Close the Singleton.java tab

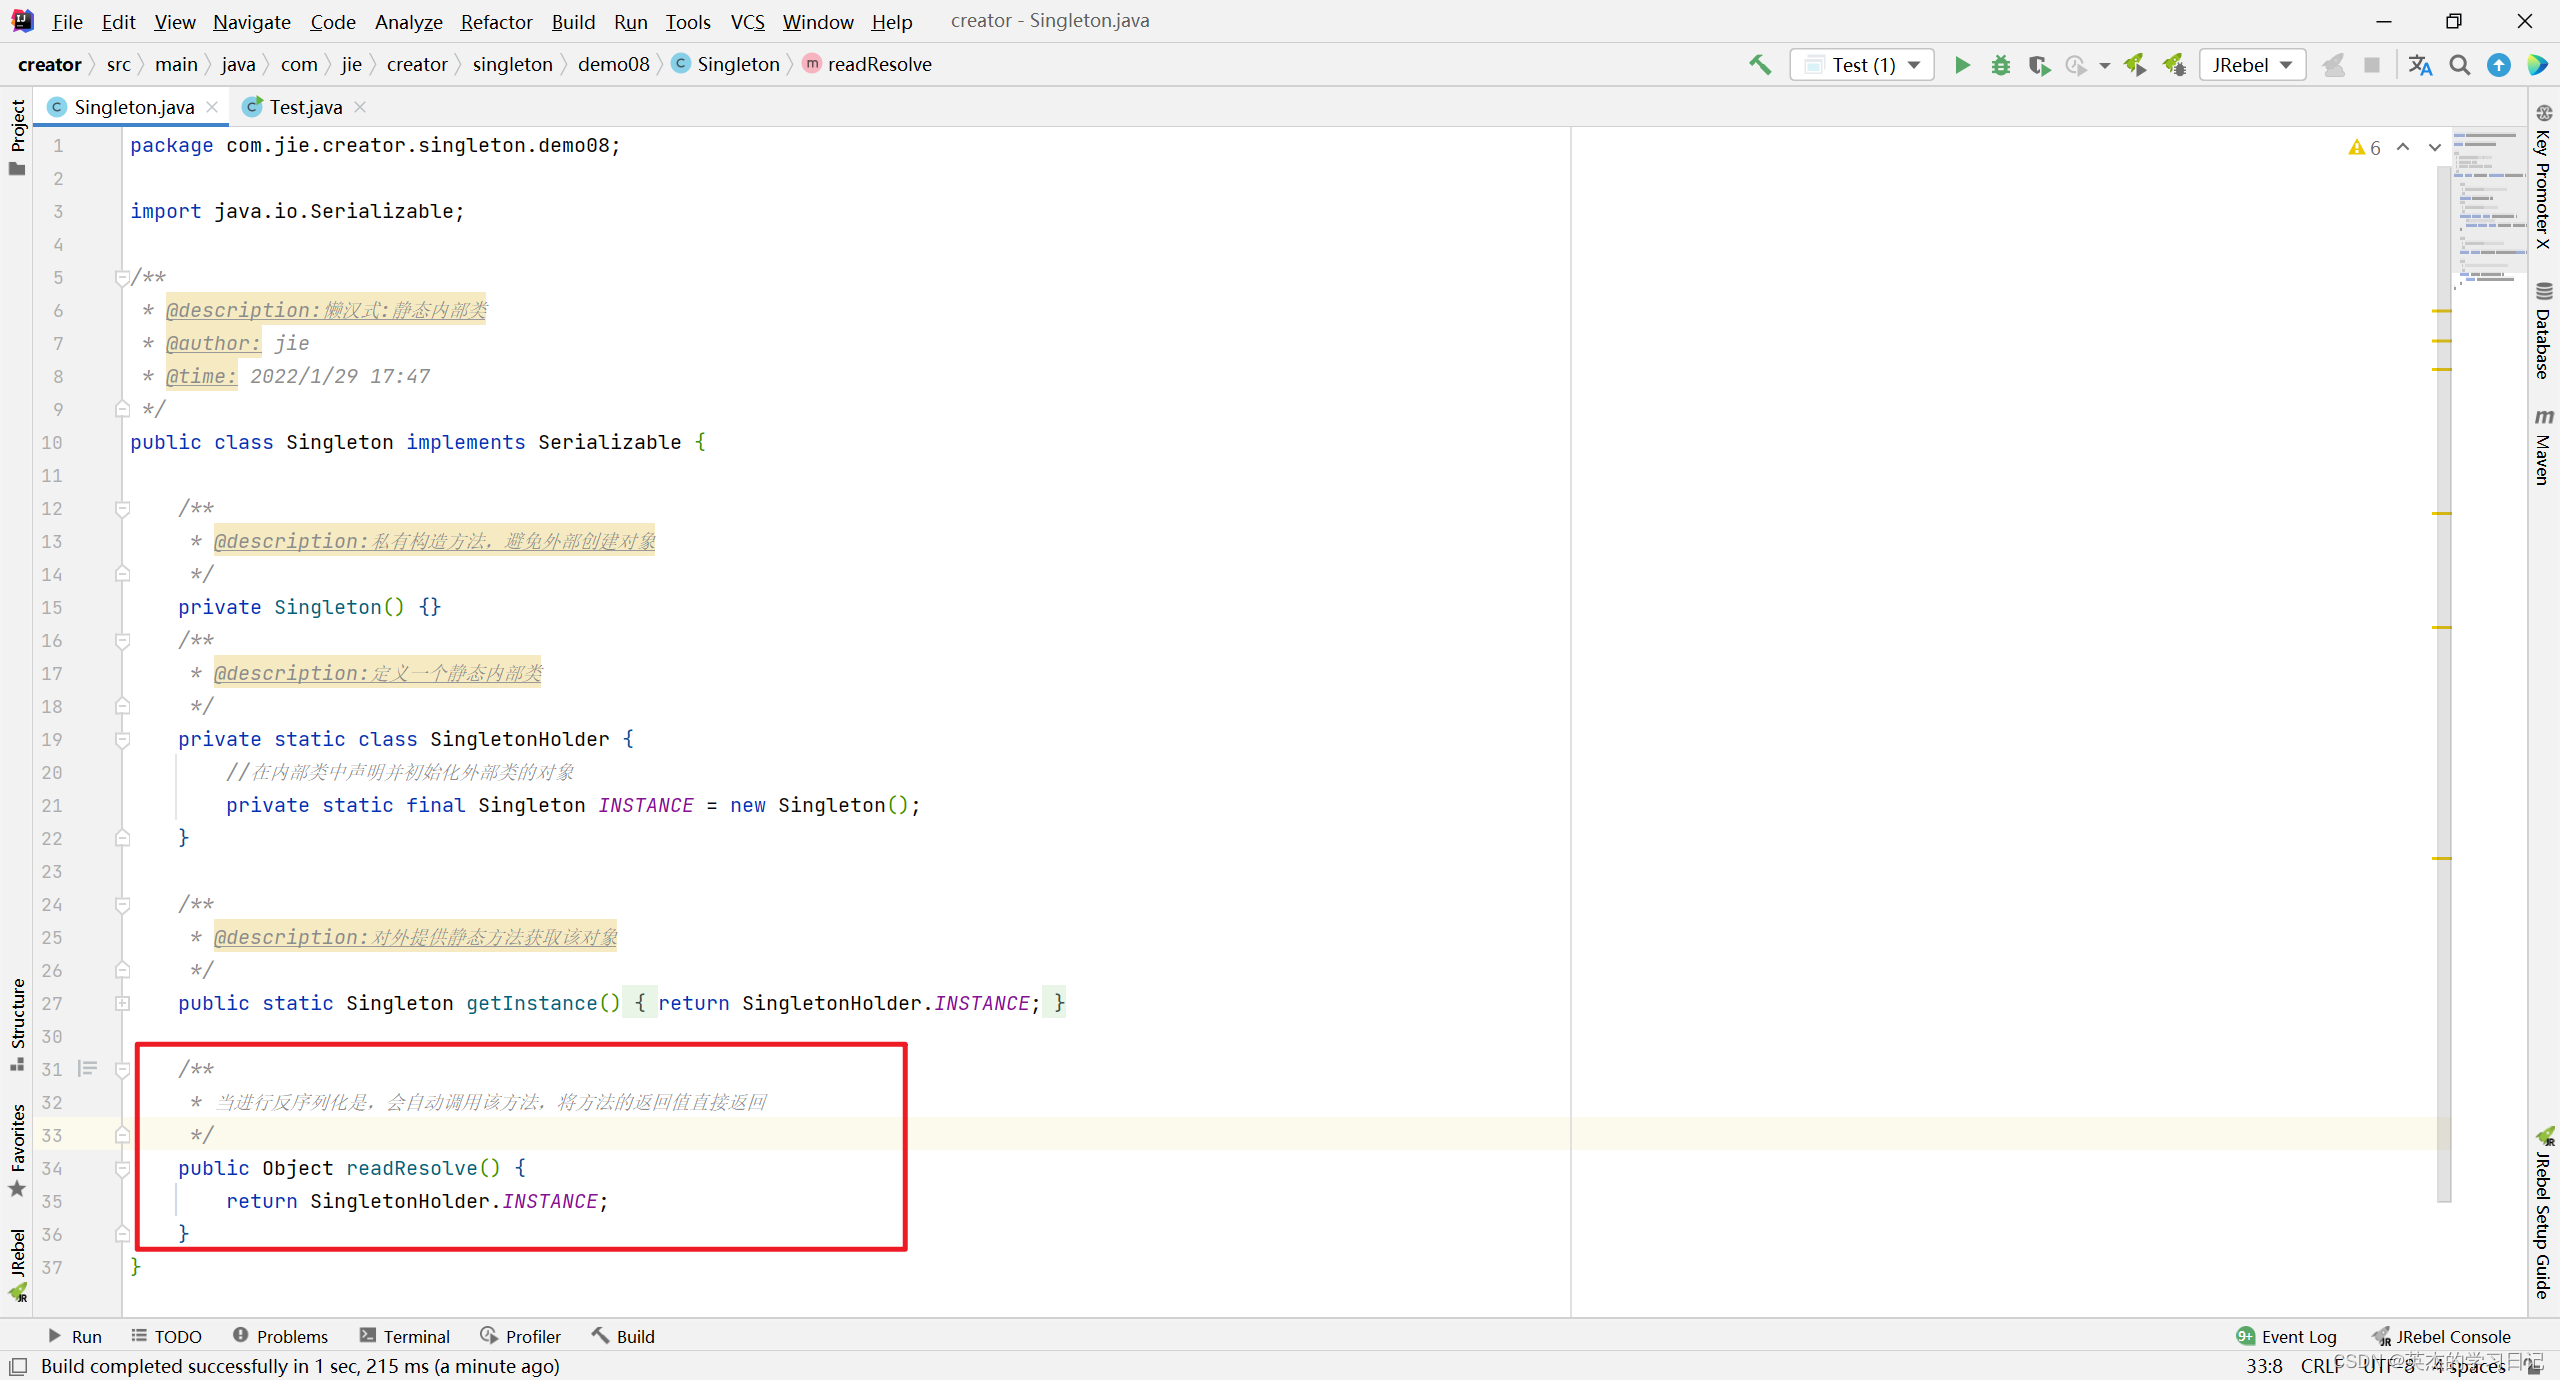click(x=212, y=107)
